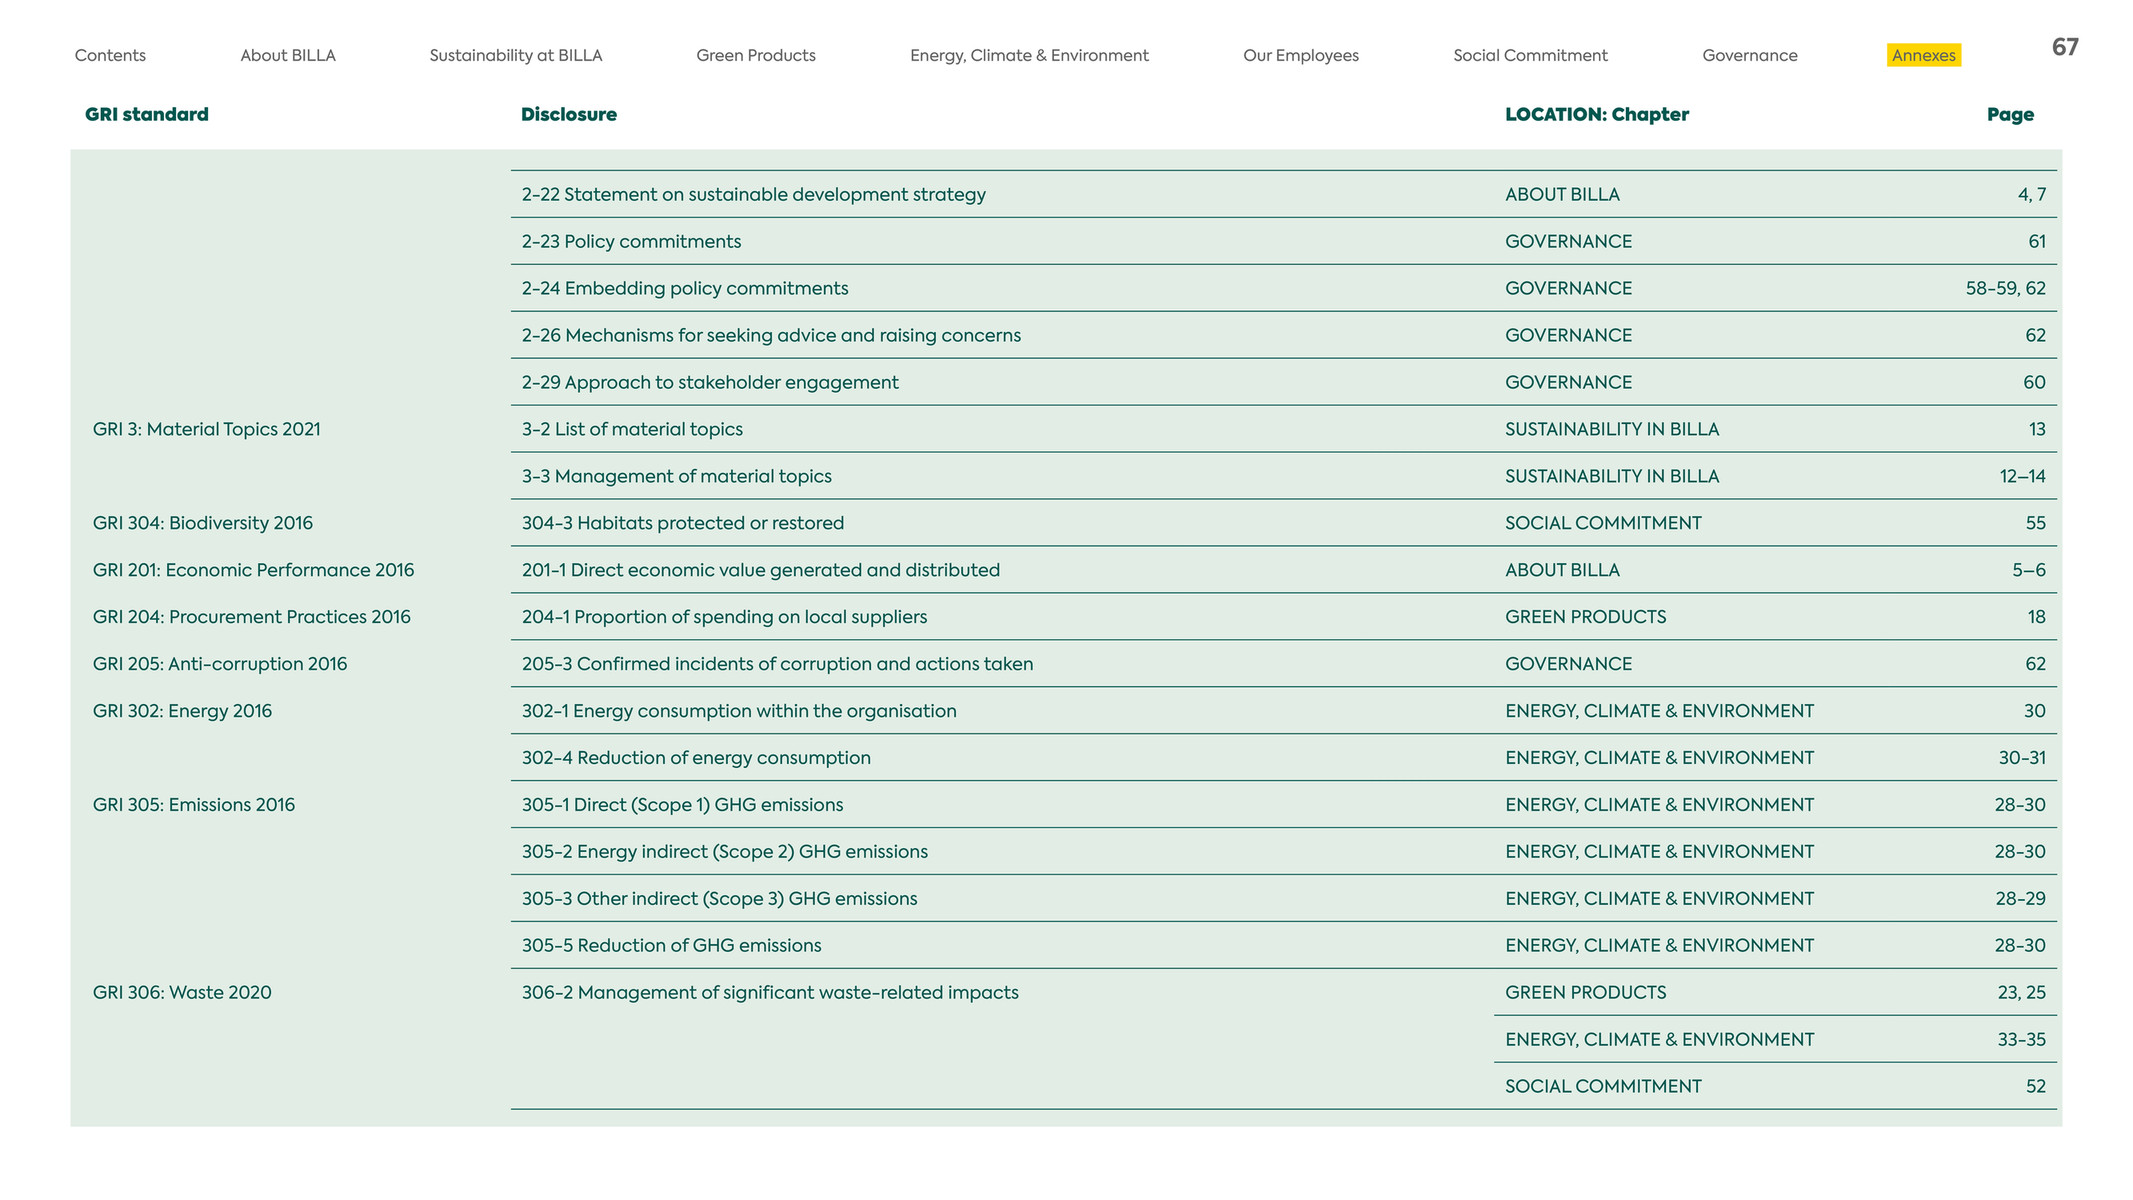The image size is (2133, 1200).
Task: Click 305-5 Reduction of GHG emissions
Action: (671, 946)
